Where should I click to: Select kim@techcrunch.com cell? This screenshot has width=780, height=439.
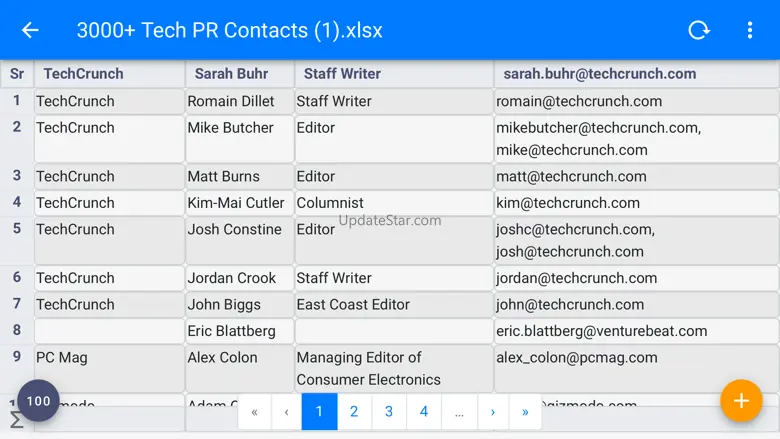point(637,203)
